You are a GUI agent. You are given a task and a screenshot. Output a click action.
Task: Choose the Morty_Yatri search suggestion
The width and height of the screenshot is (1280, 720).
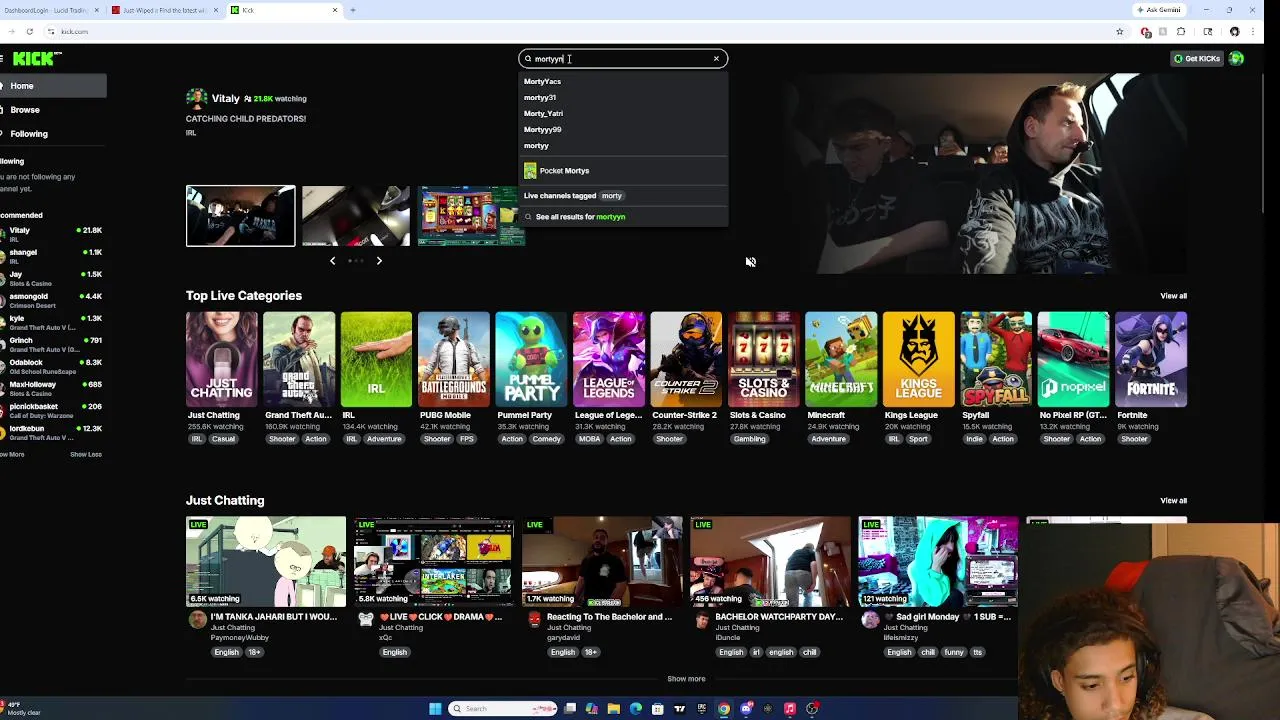point(623,114)
